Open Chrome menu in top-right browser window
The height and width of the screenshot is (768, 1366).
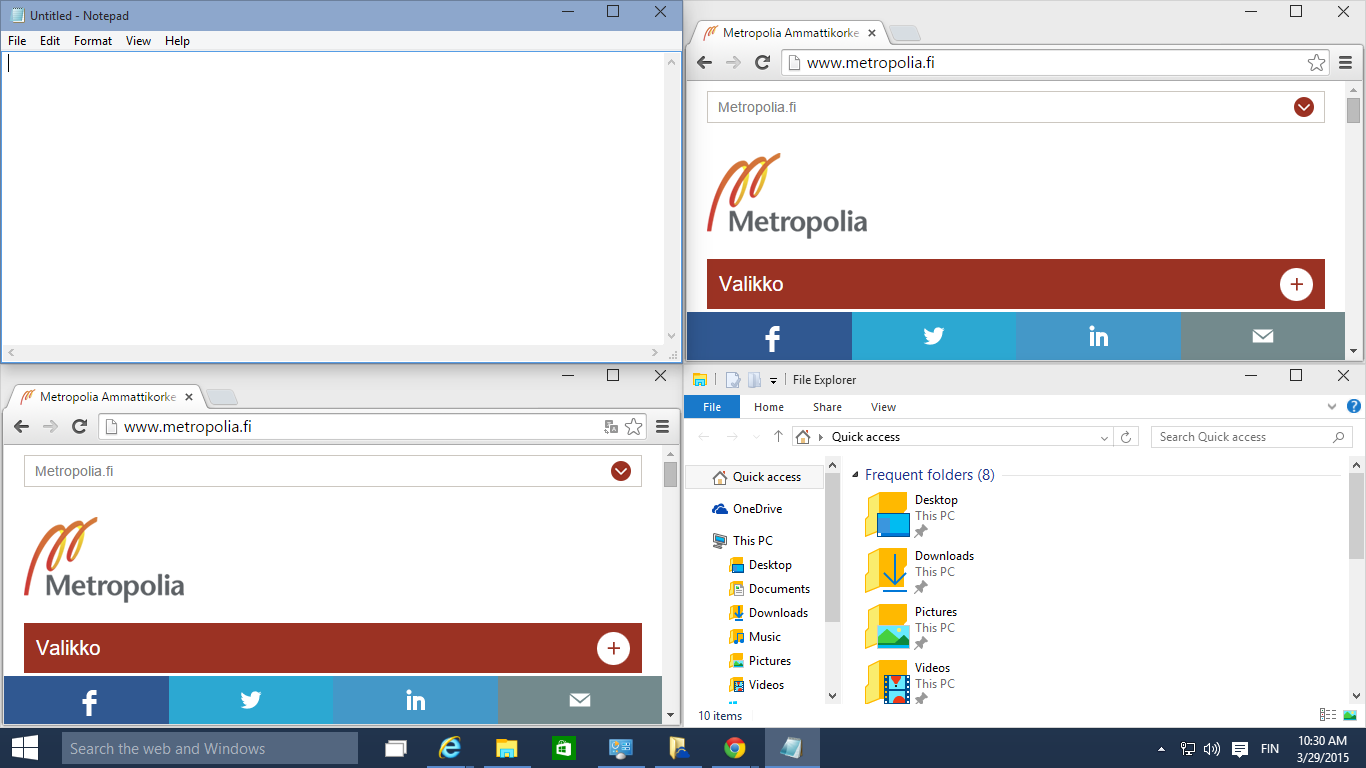pyautogui.click(x=1345, y=63)
